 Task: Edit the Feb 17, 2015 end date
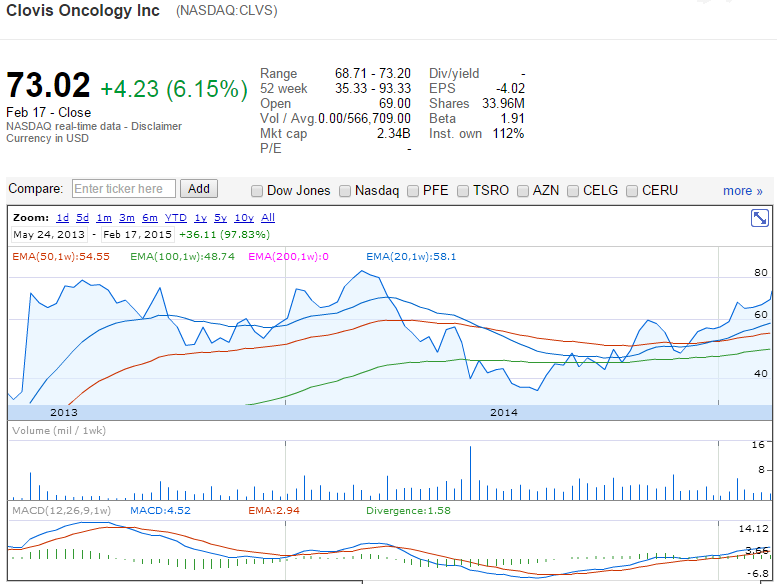[137, 235]
